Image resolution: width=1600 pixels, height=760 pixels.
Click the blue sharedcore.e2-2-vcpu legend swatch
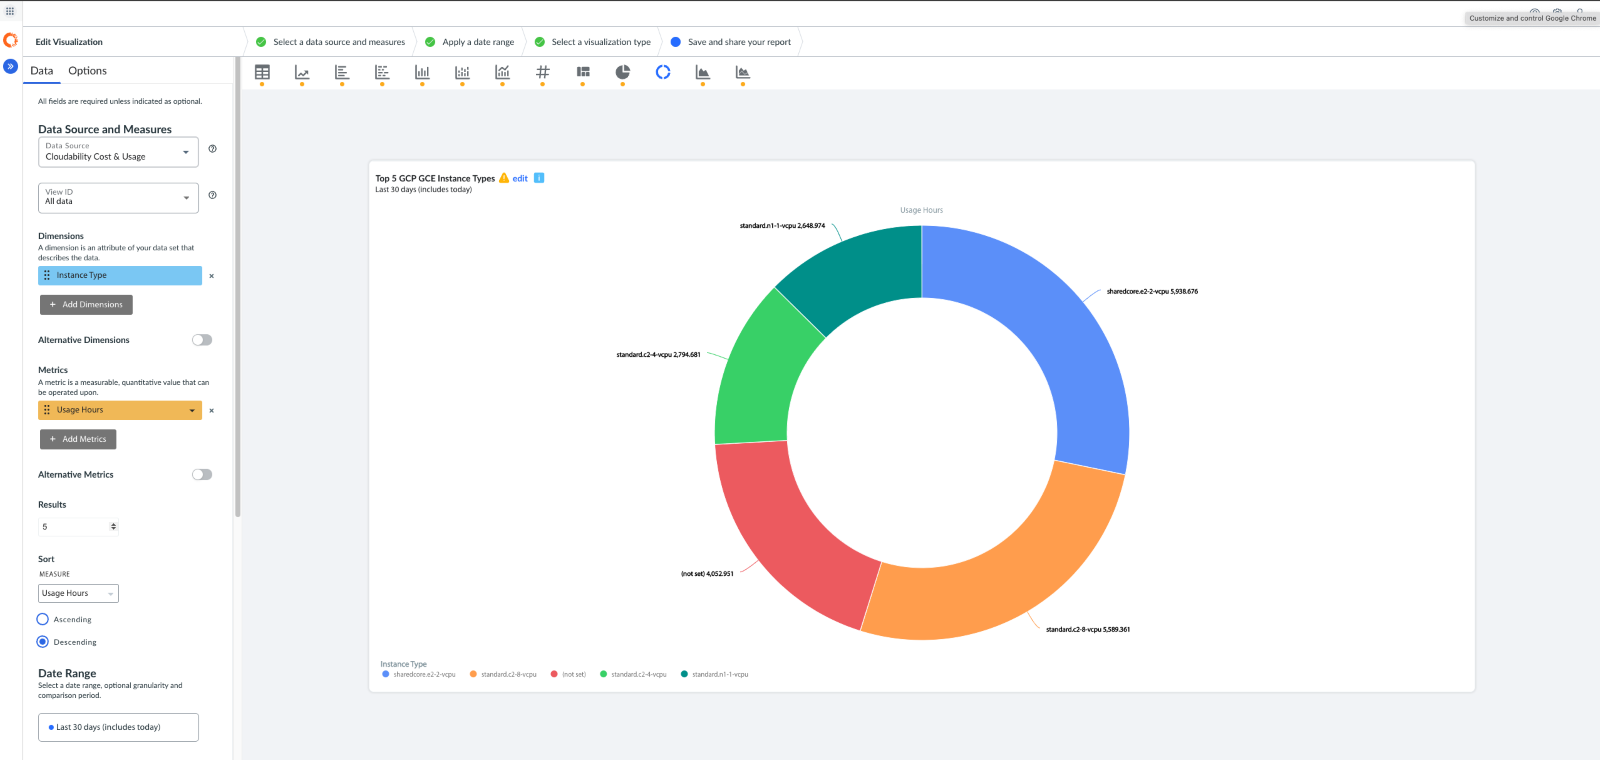click(386, 674)
